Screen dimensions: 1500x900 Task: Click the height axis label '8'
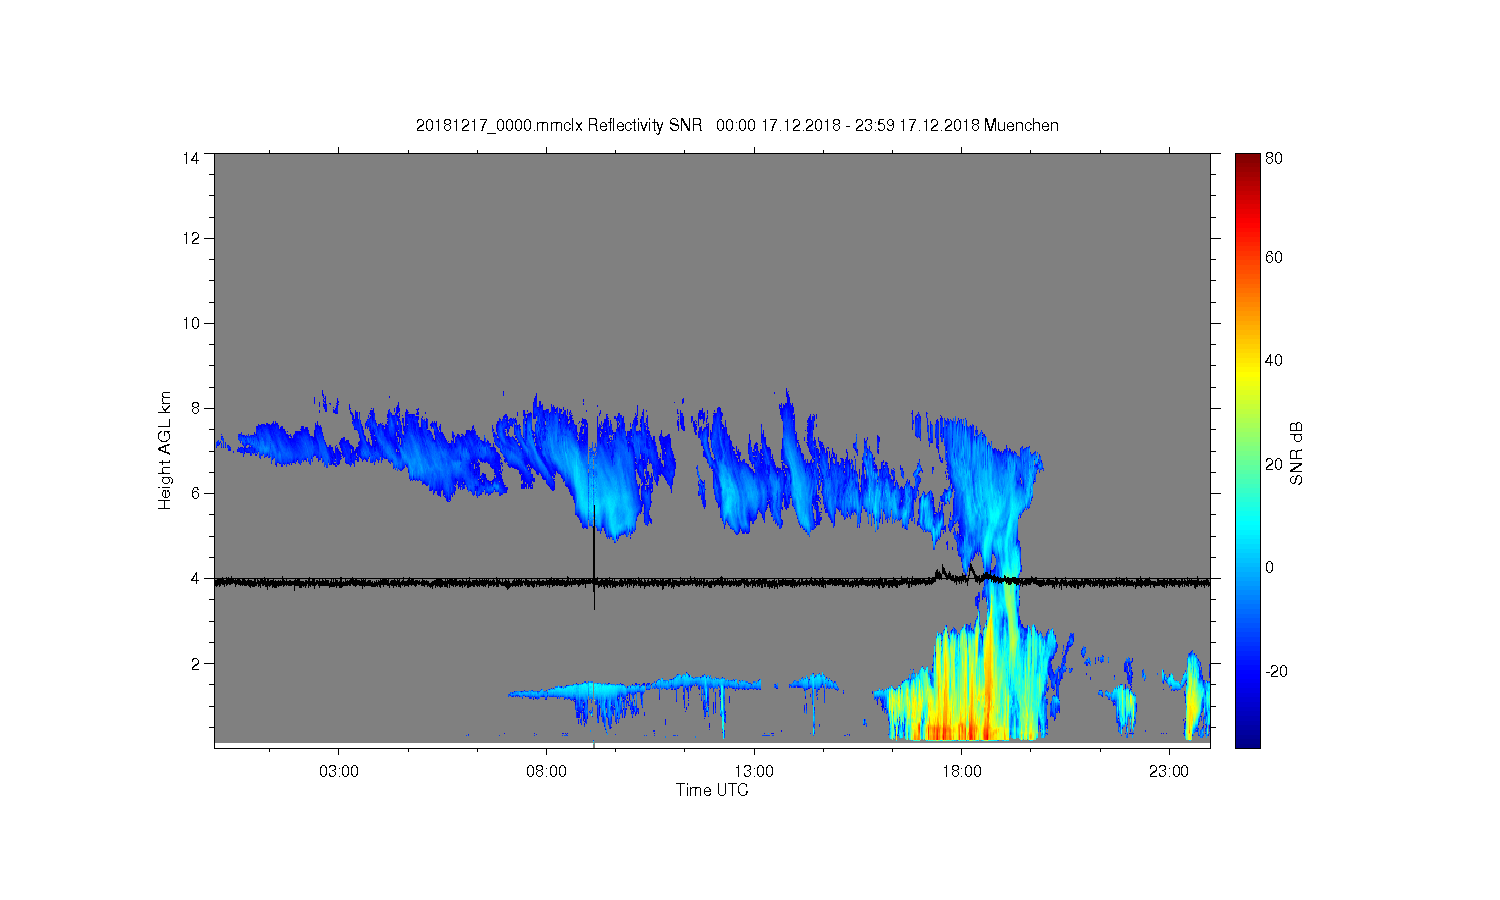point(194,408)
